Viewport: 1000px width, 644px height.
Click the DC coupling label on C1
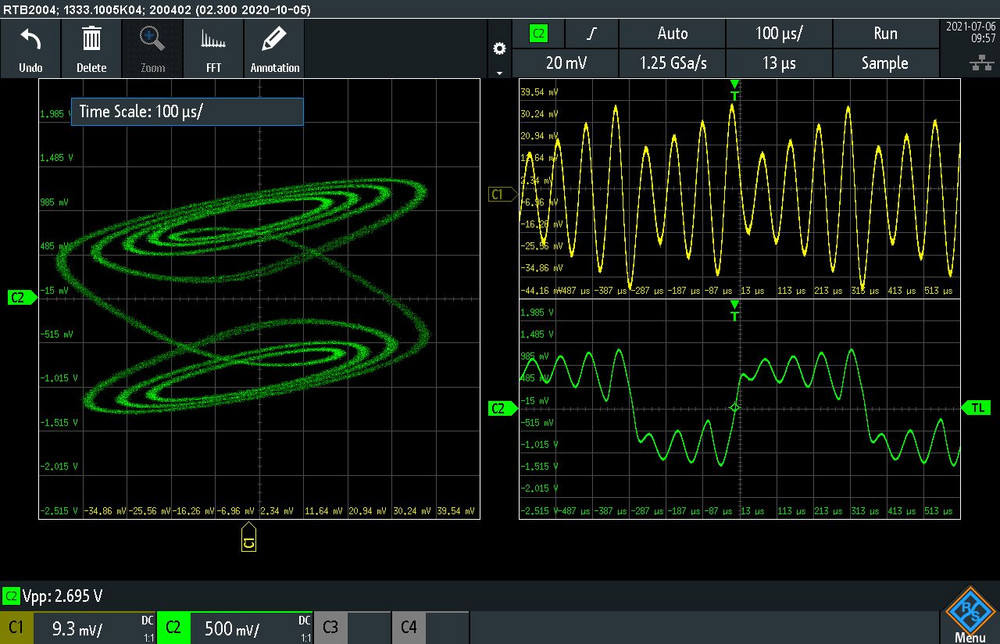click(x=147, y=620)
